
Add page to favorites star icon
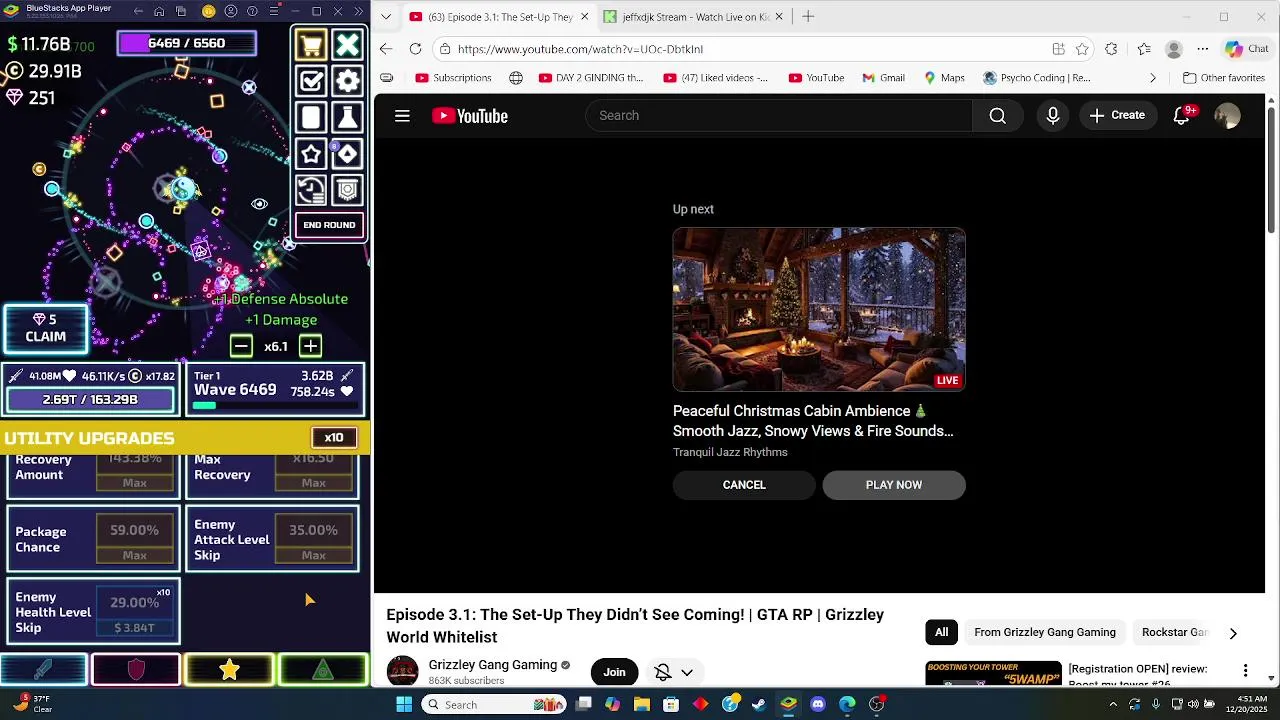coord(1082,49)
